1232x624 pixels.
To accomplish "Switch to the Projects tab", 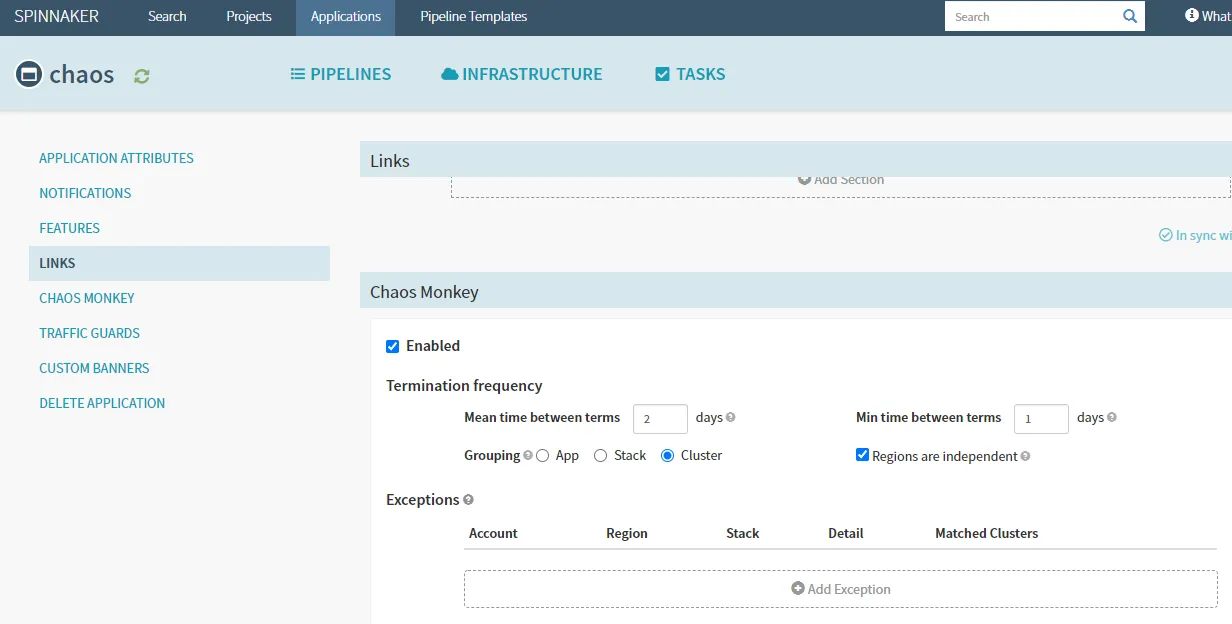I will click(249, 17).
